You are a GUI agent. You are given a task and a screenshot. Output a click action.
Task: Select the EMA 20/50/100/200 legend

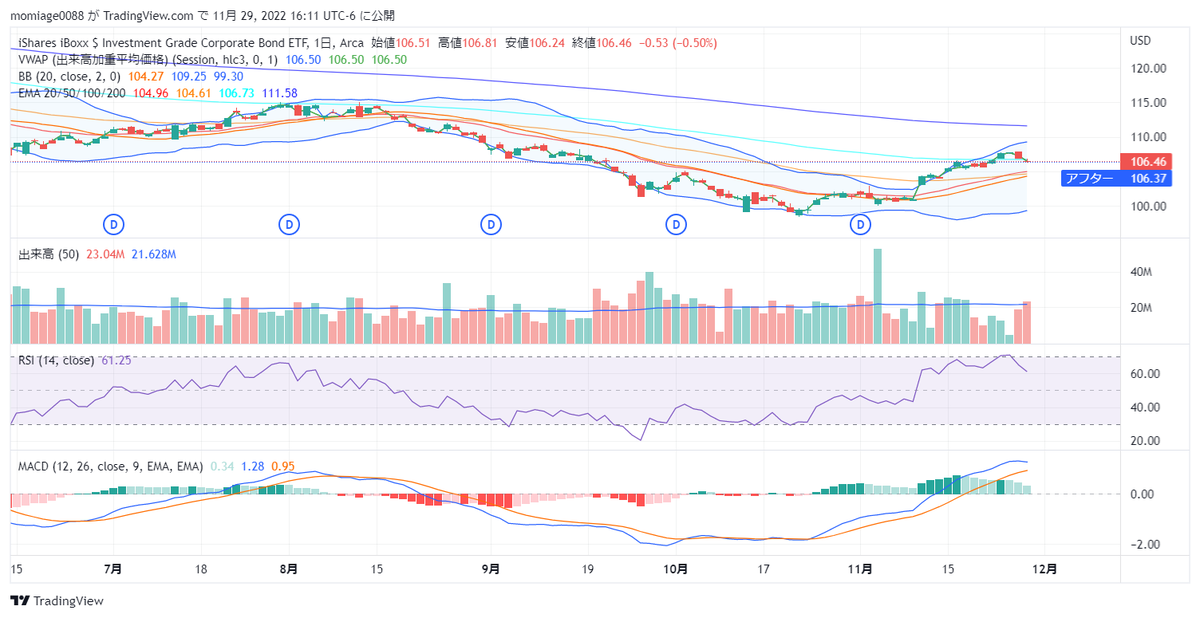click(x=72, y=93)
